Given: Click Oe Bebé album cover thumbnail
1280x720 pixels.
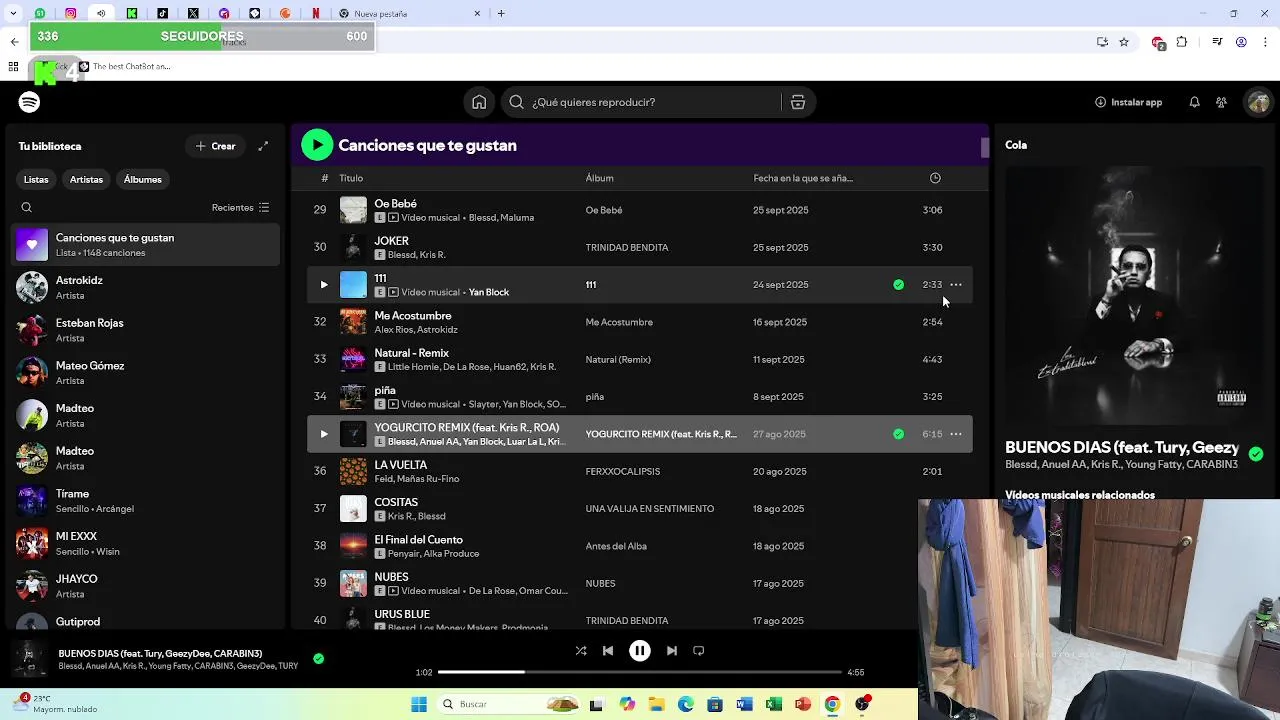Looking at the screenshot, I should 353,210.
